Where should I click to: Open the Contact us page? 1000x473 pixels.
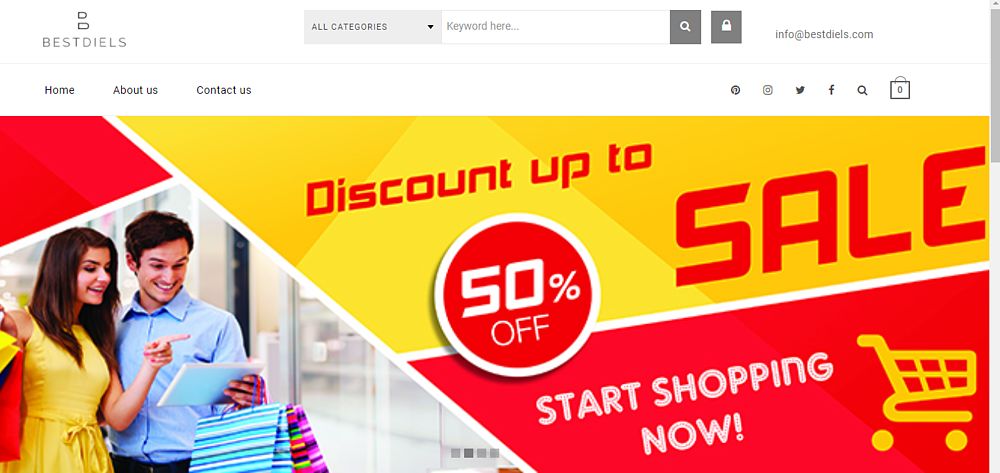pos(224,91)
